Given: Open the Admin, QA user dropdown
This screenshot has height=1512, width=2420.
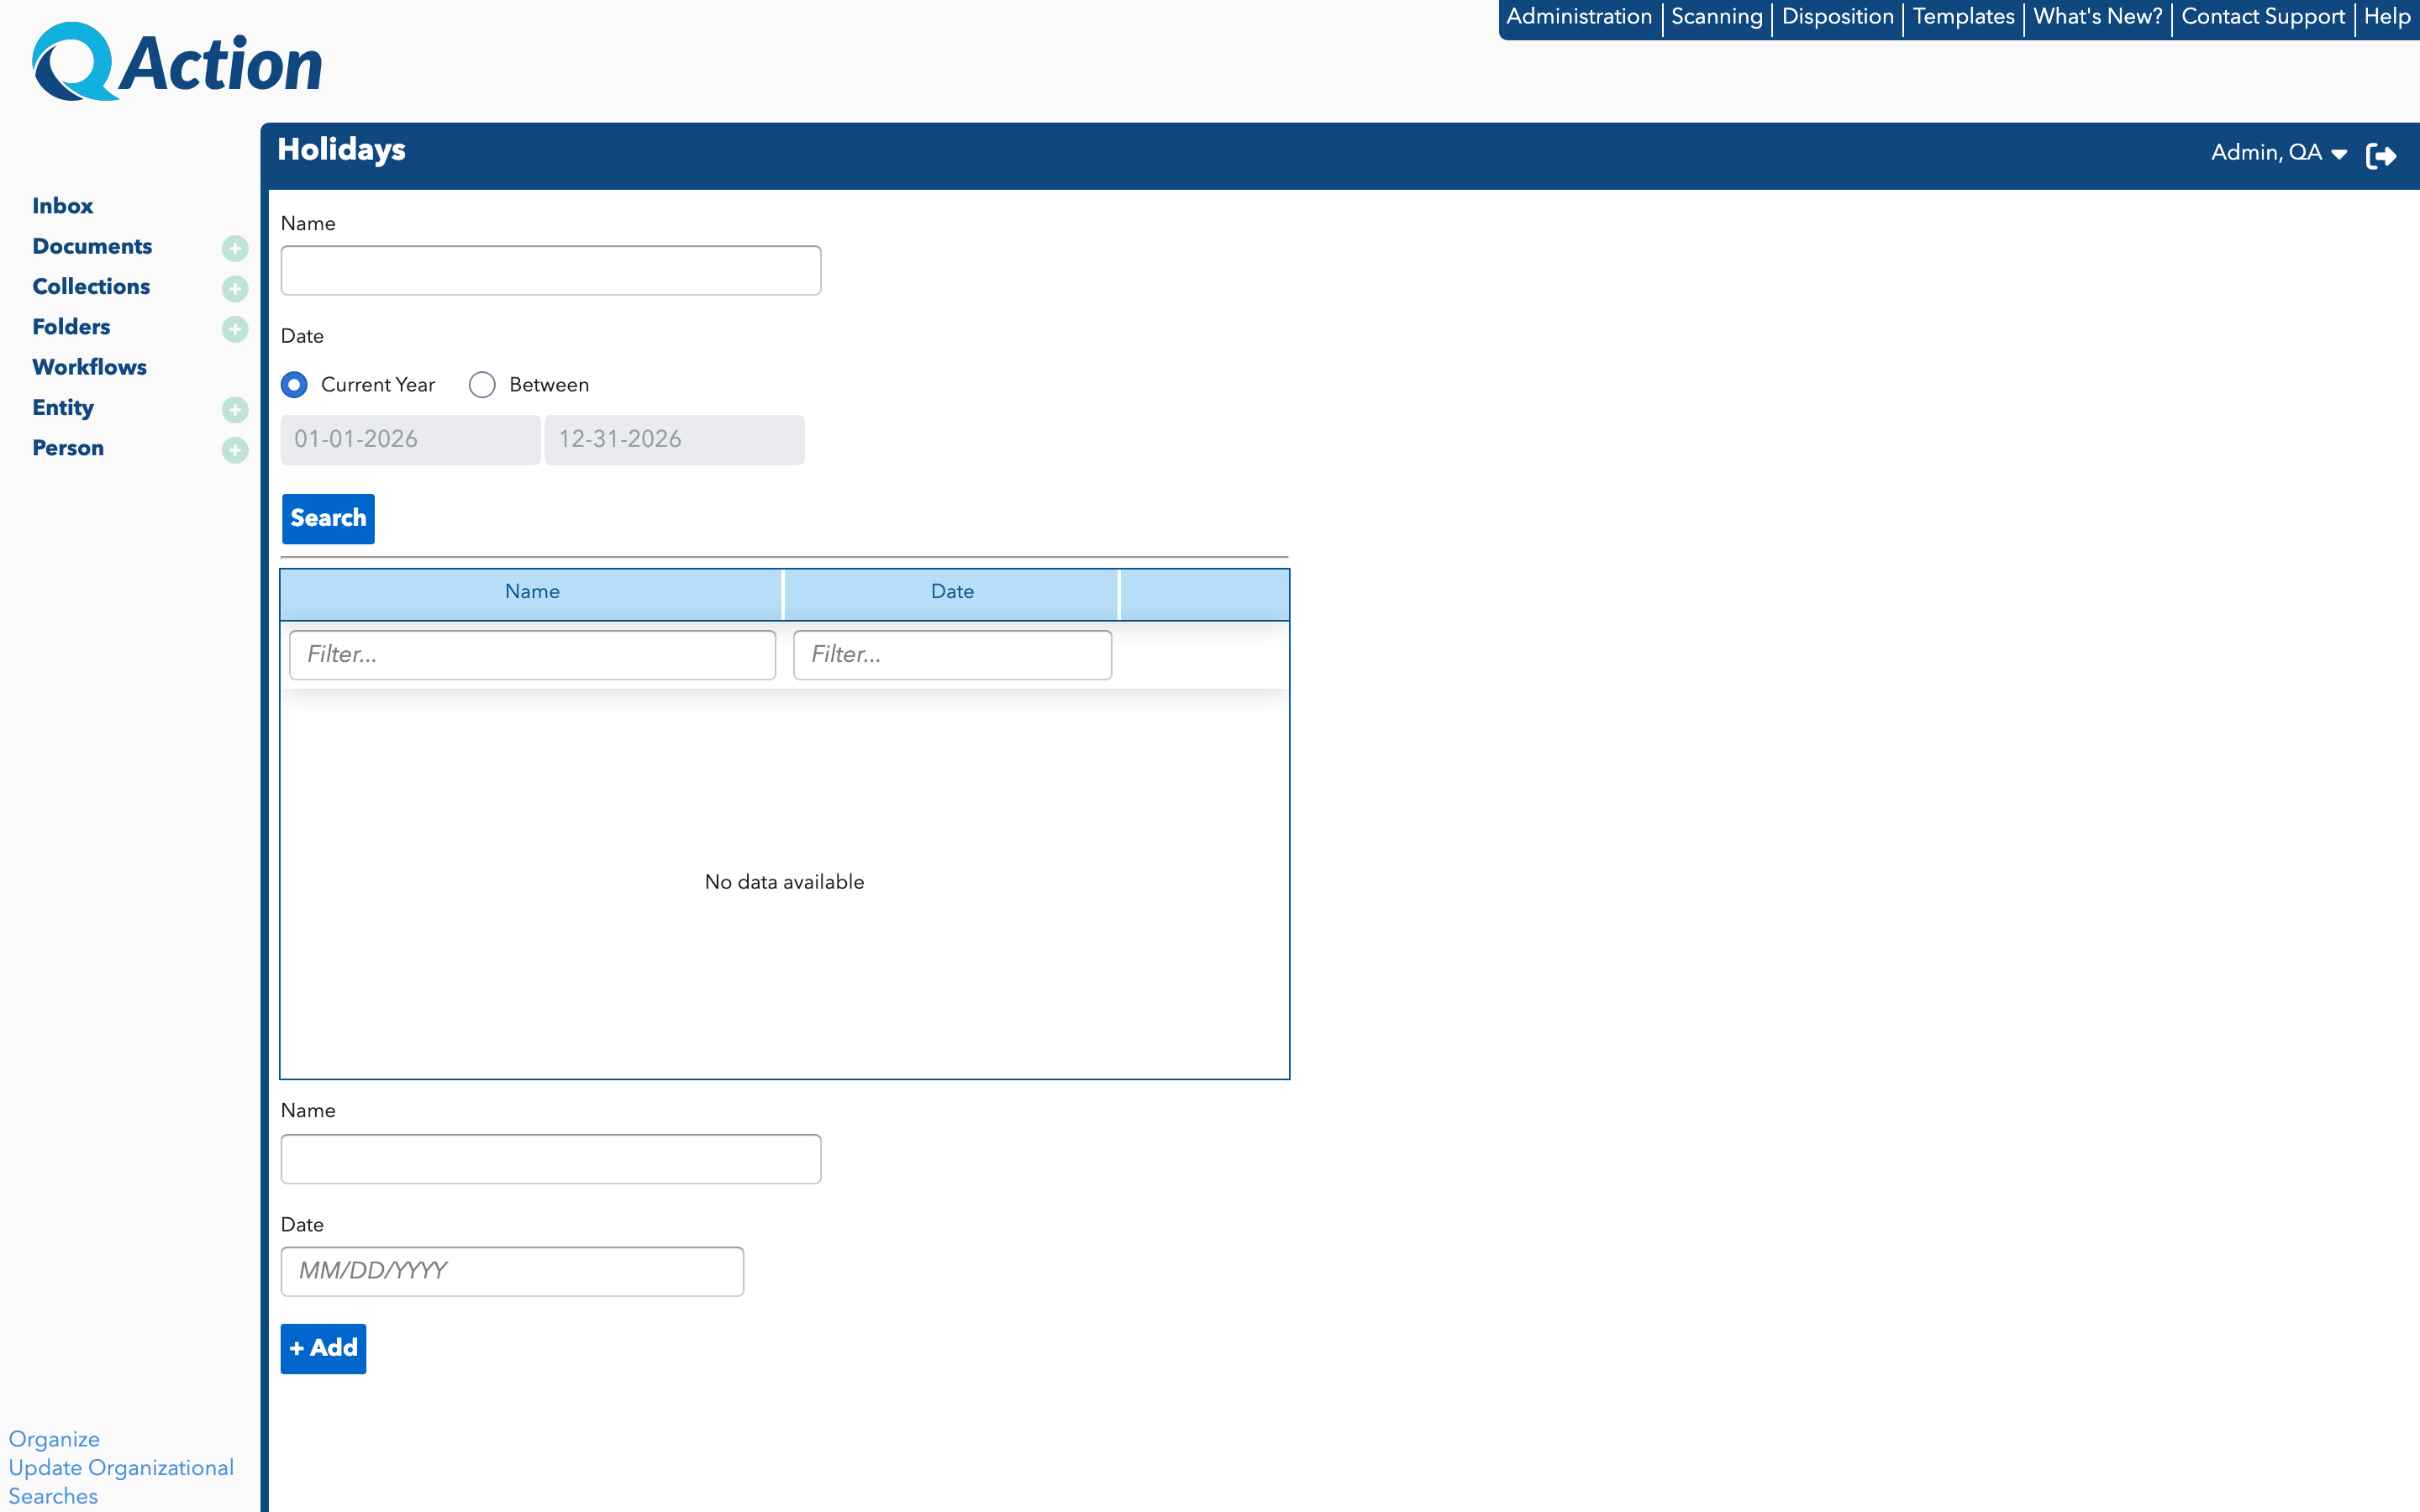Looking at the screenshot, I should (x=2278, y=153).
